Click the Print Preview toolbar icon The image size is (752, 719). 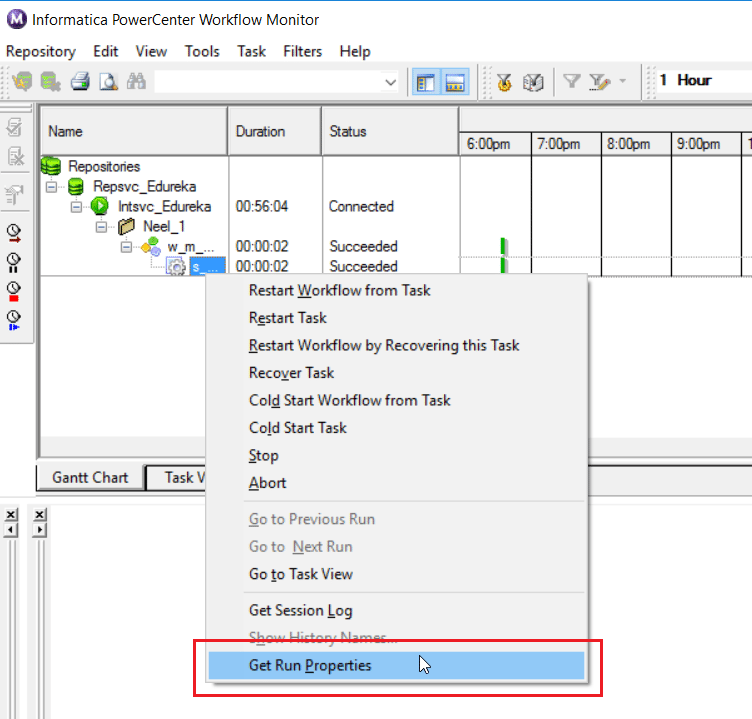pos(108,82)
